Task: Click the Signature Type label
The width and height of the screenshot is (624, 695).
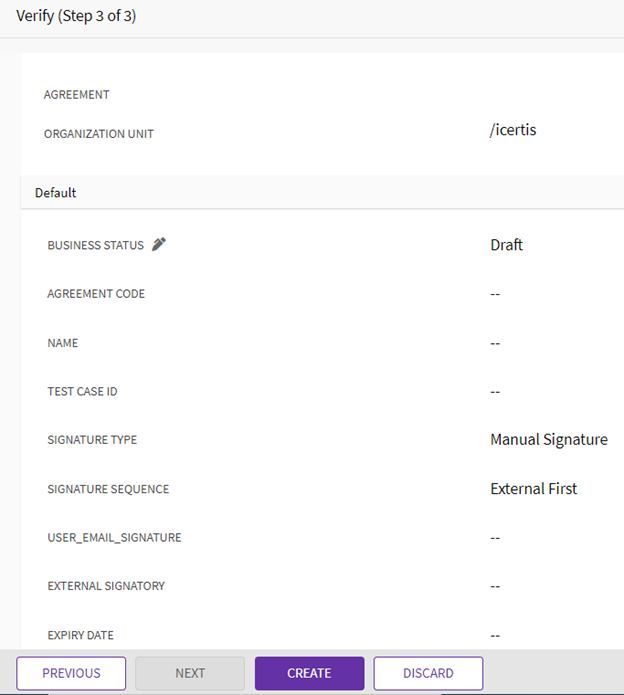Action: (x=92, y=440)
